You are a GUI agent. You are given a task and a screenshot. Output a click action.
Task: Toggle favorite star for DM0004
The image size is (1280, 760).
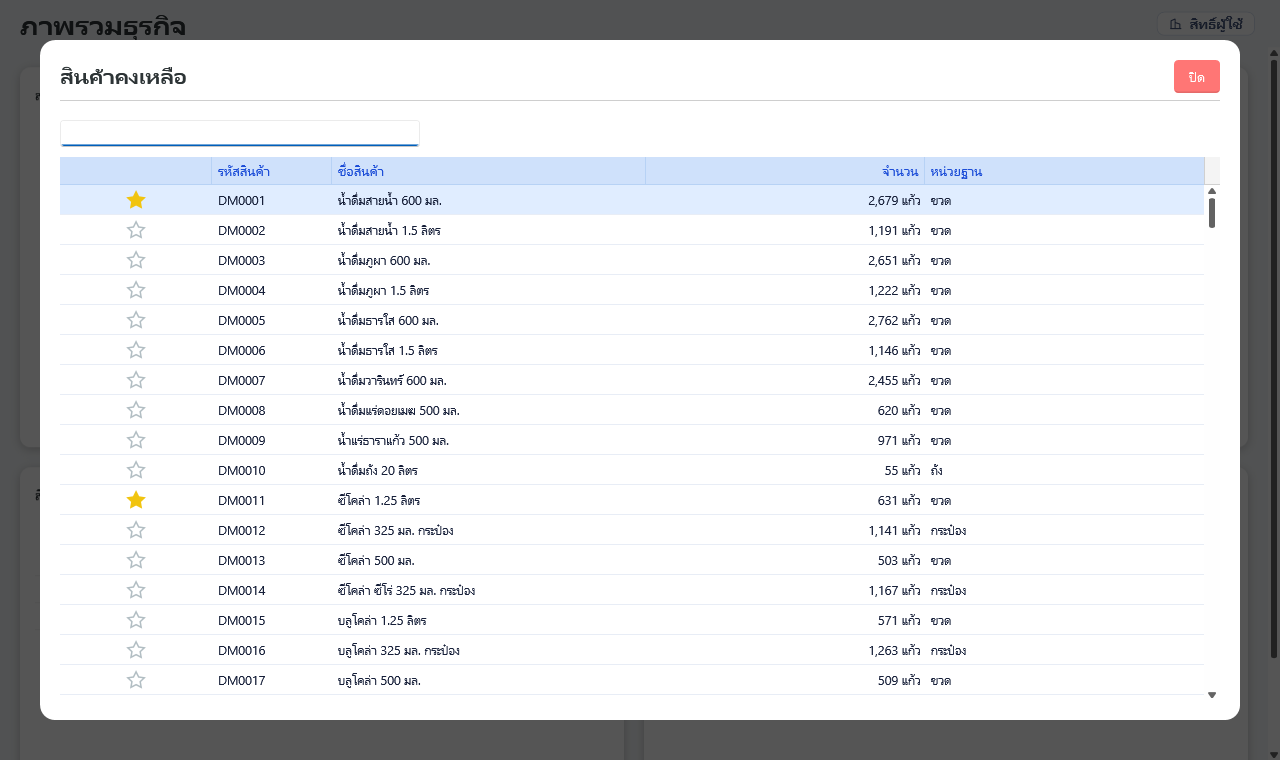[136, 290]
